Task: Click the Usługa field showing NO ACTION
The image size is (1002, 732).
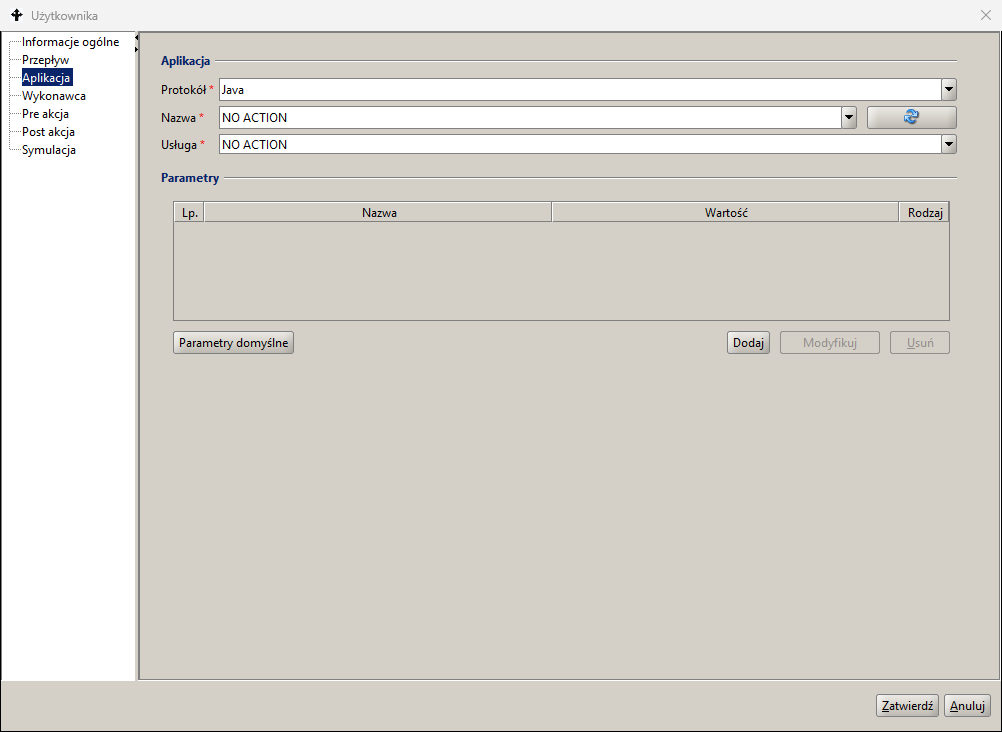Action: (580, 144)
